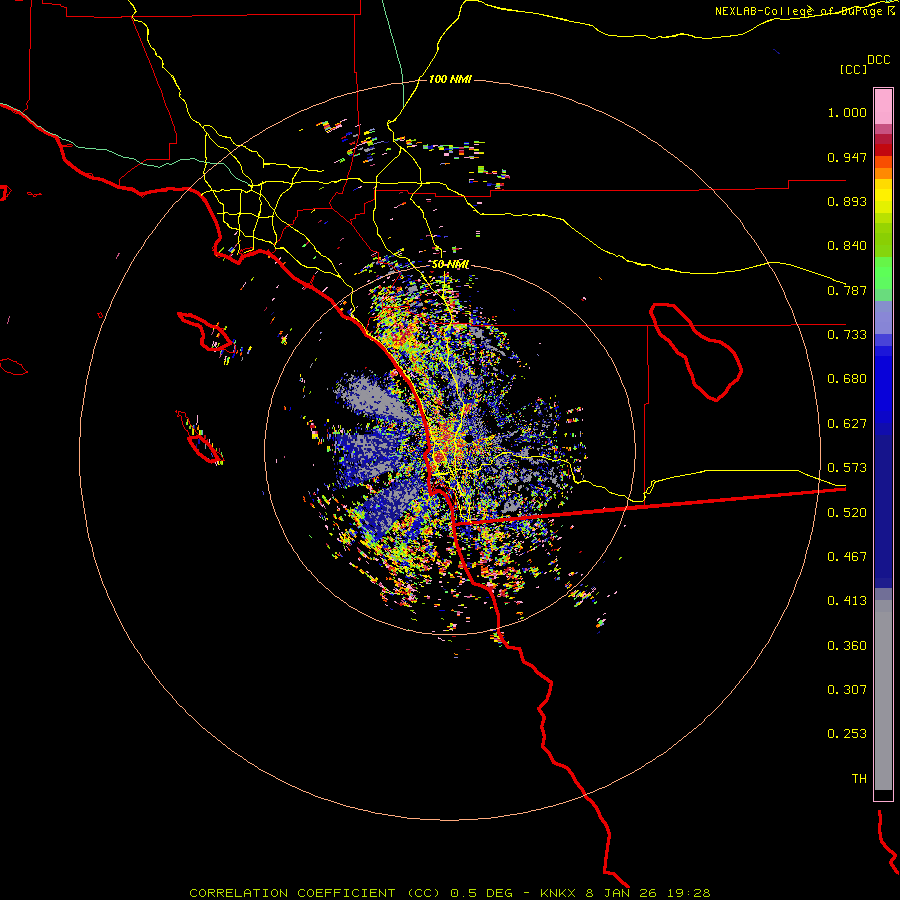
Task: Click the 0.520 scale value
Action: [847, 513]
